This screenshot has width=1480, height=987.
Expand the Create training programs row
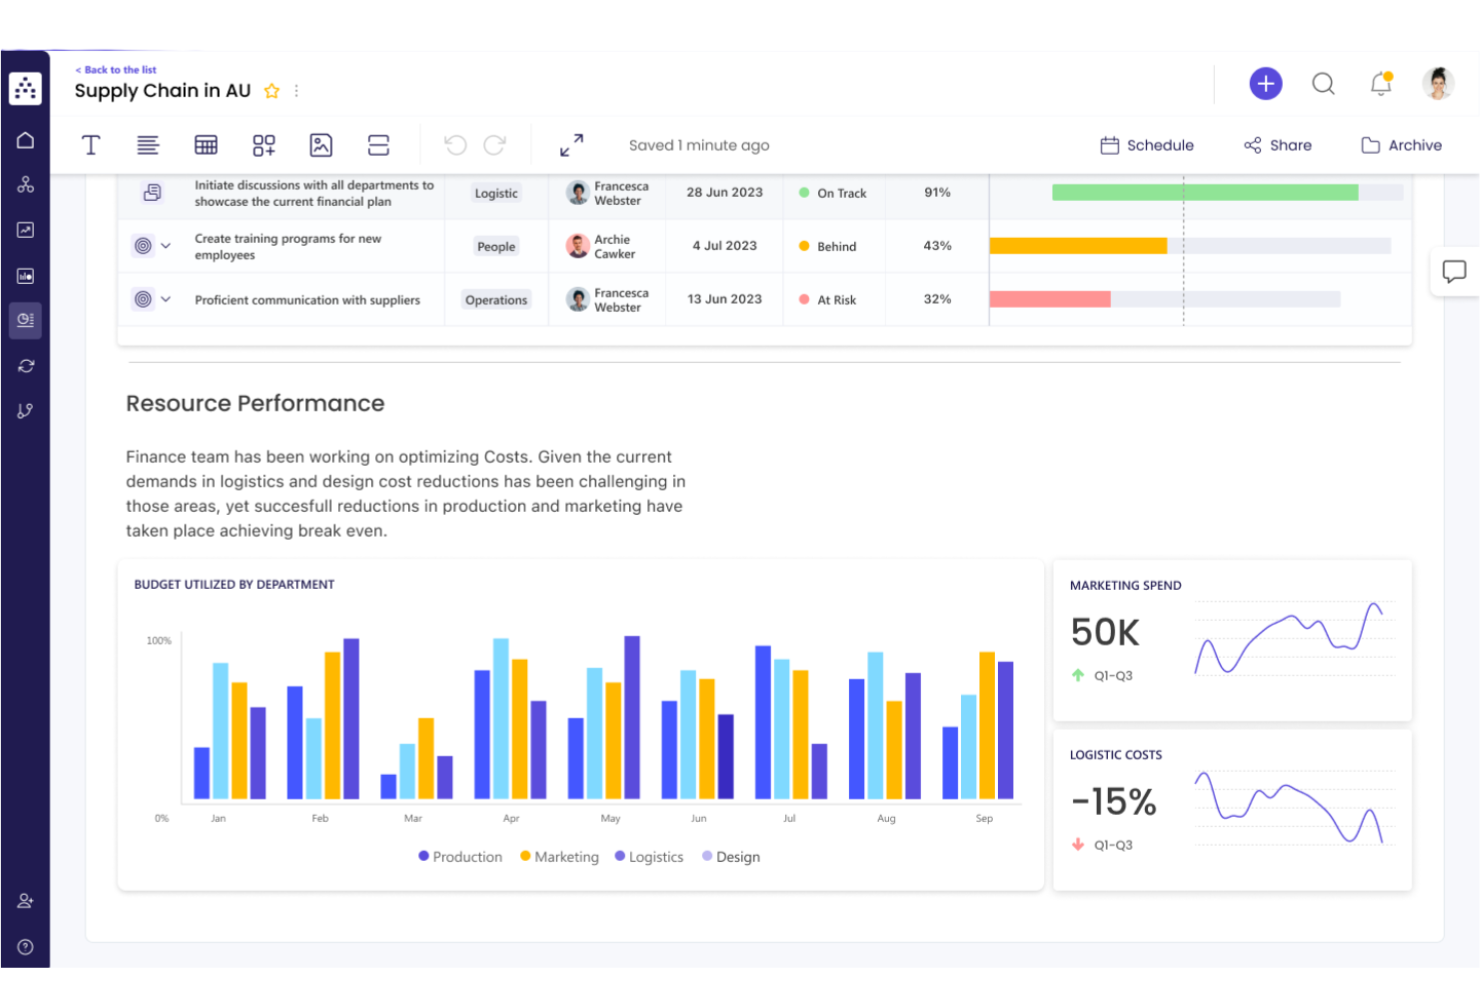166,246
